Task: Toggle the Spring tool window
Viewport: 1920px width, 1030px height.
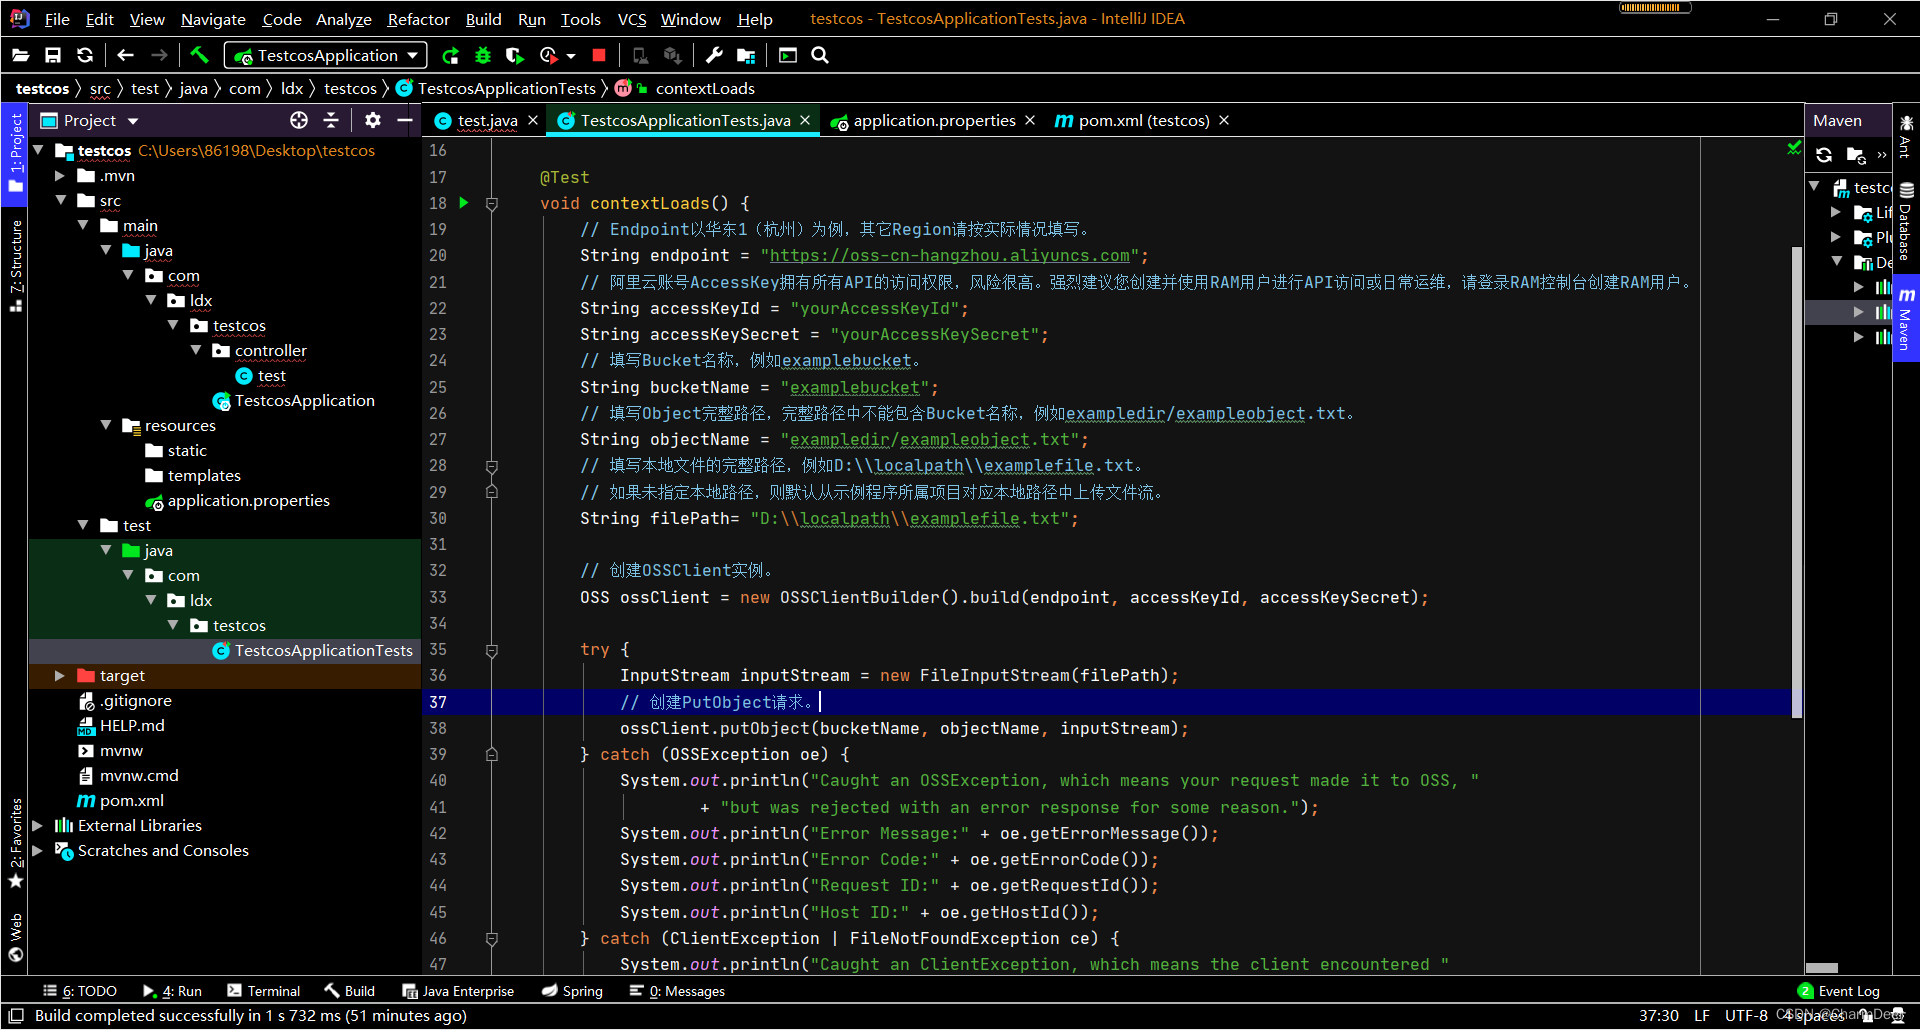Action: [572, 991]
